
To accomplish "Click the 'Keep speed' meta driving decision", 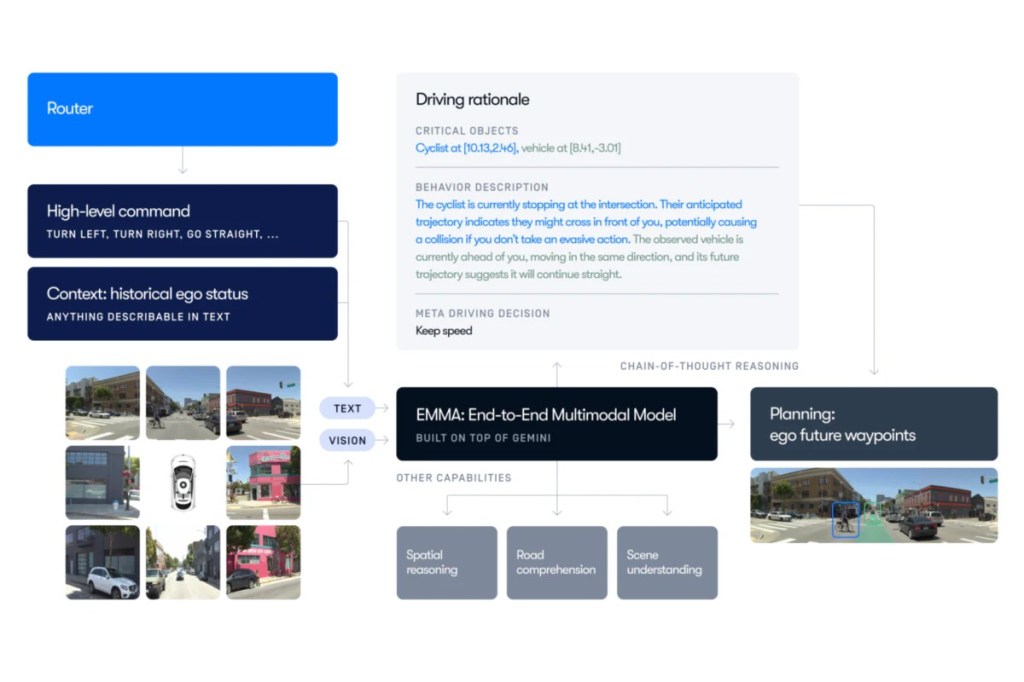I will (x=444, y=331).
